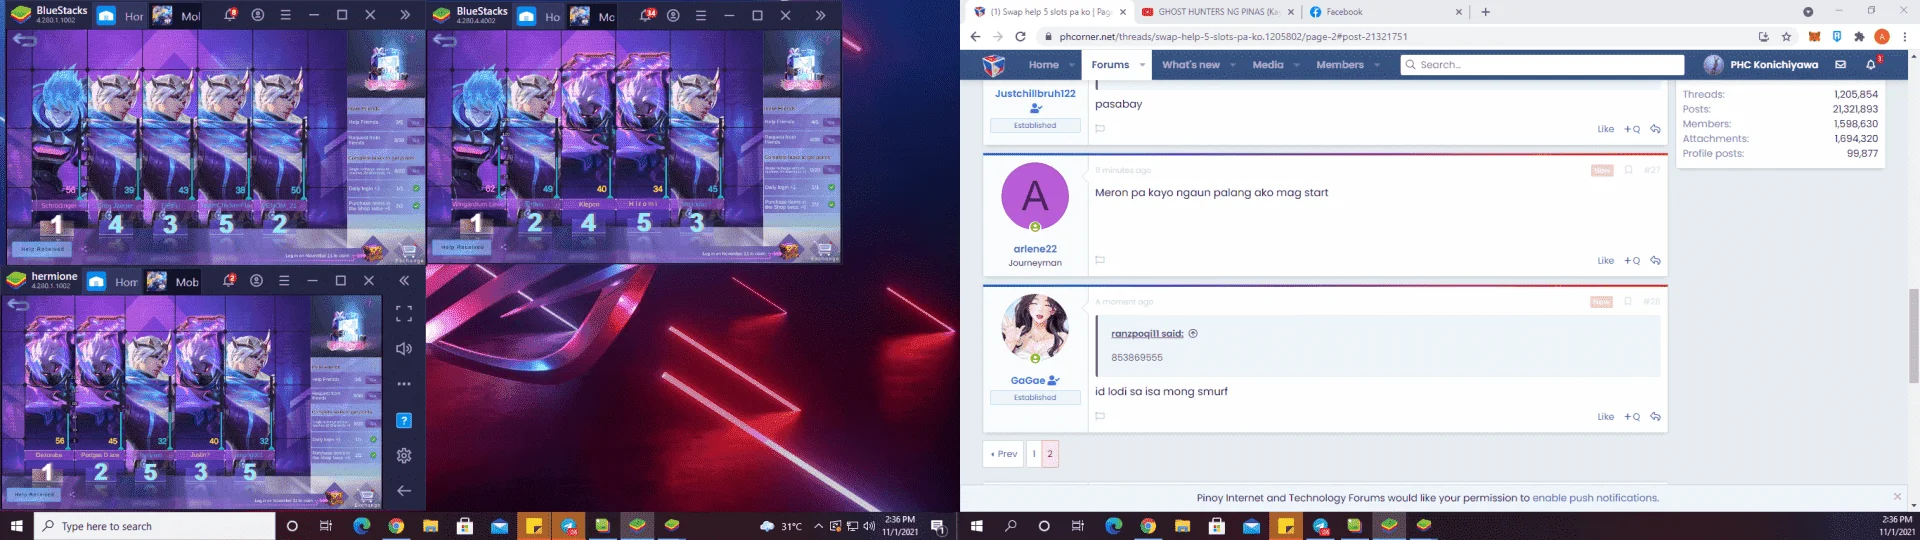Open hamburger menu in top-left BlueStacks window
The width and height of the screenshot is (1920, 540).
tap(285, 15)
